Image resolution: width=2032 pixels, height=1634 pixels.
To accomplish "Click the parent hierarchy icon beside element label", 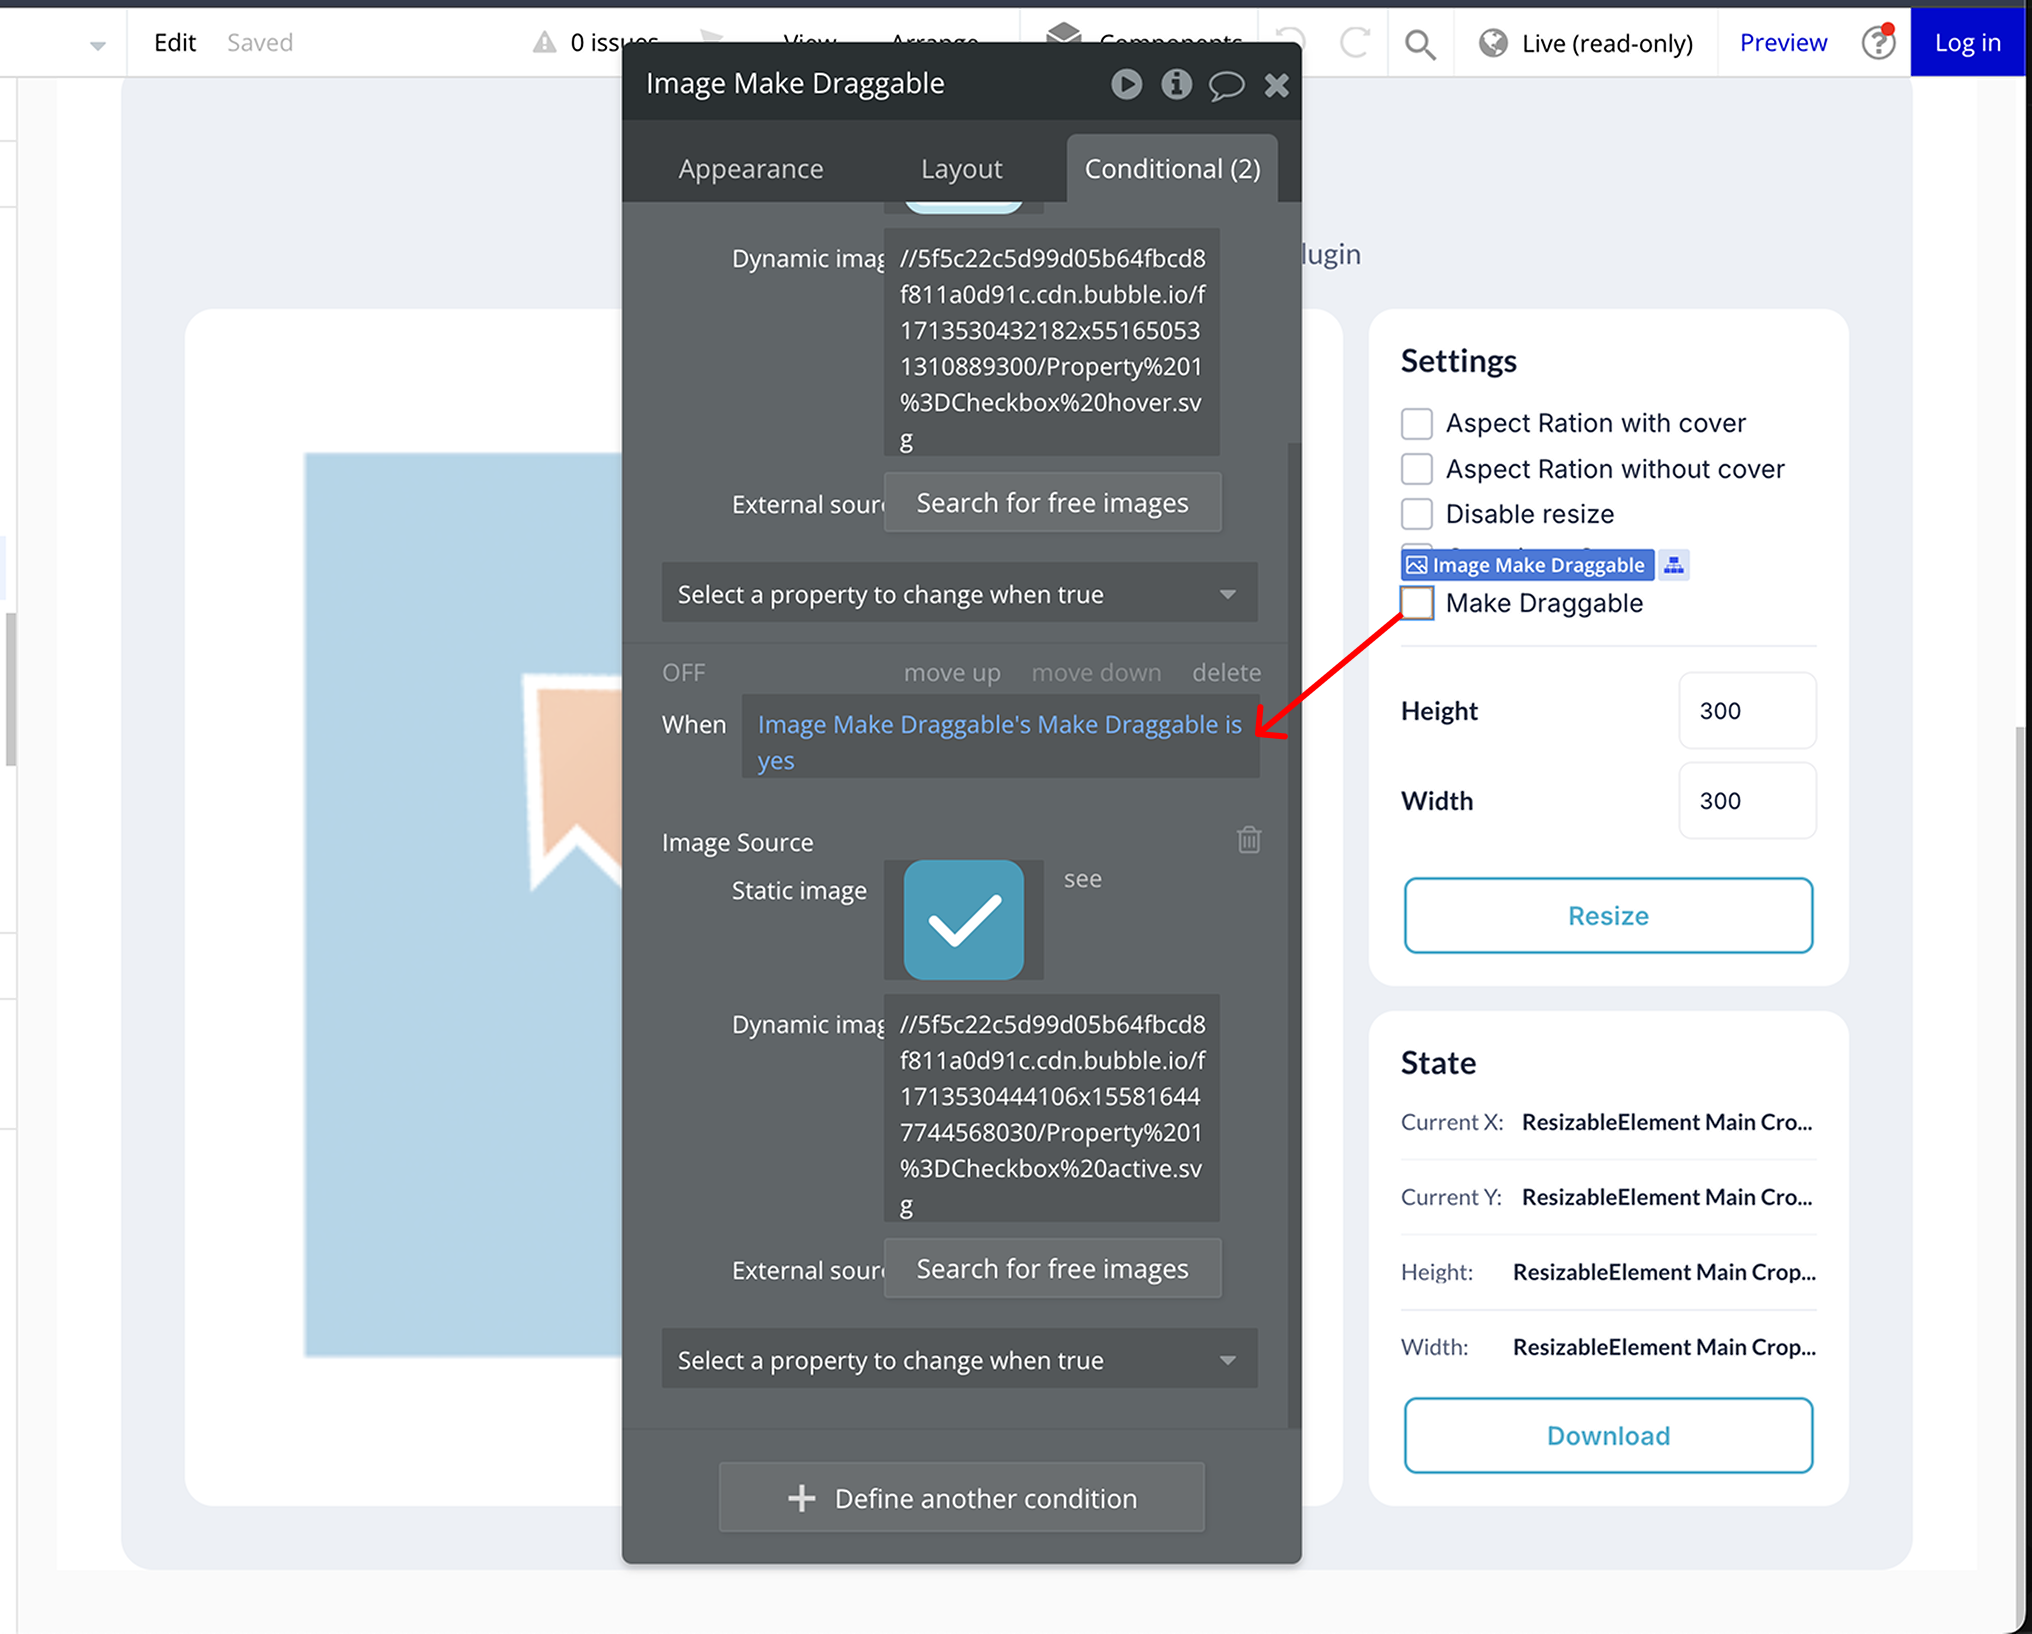I will tap(1673, 565).
